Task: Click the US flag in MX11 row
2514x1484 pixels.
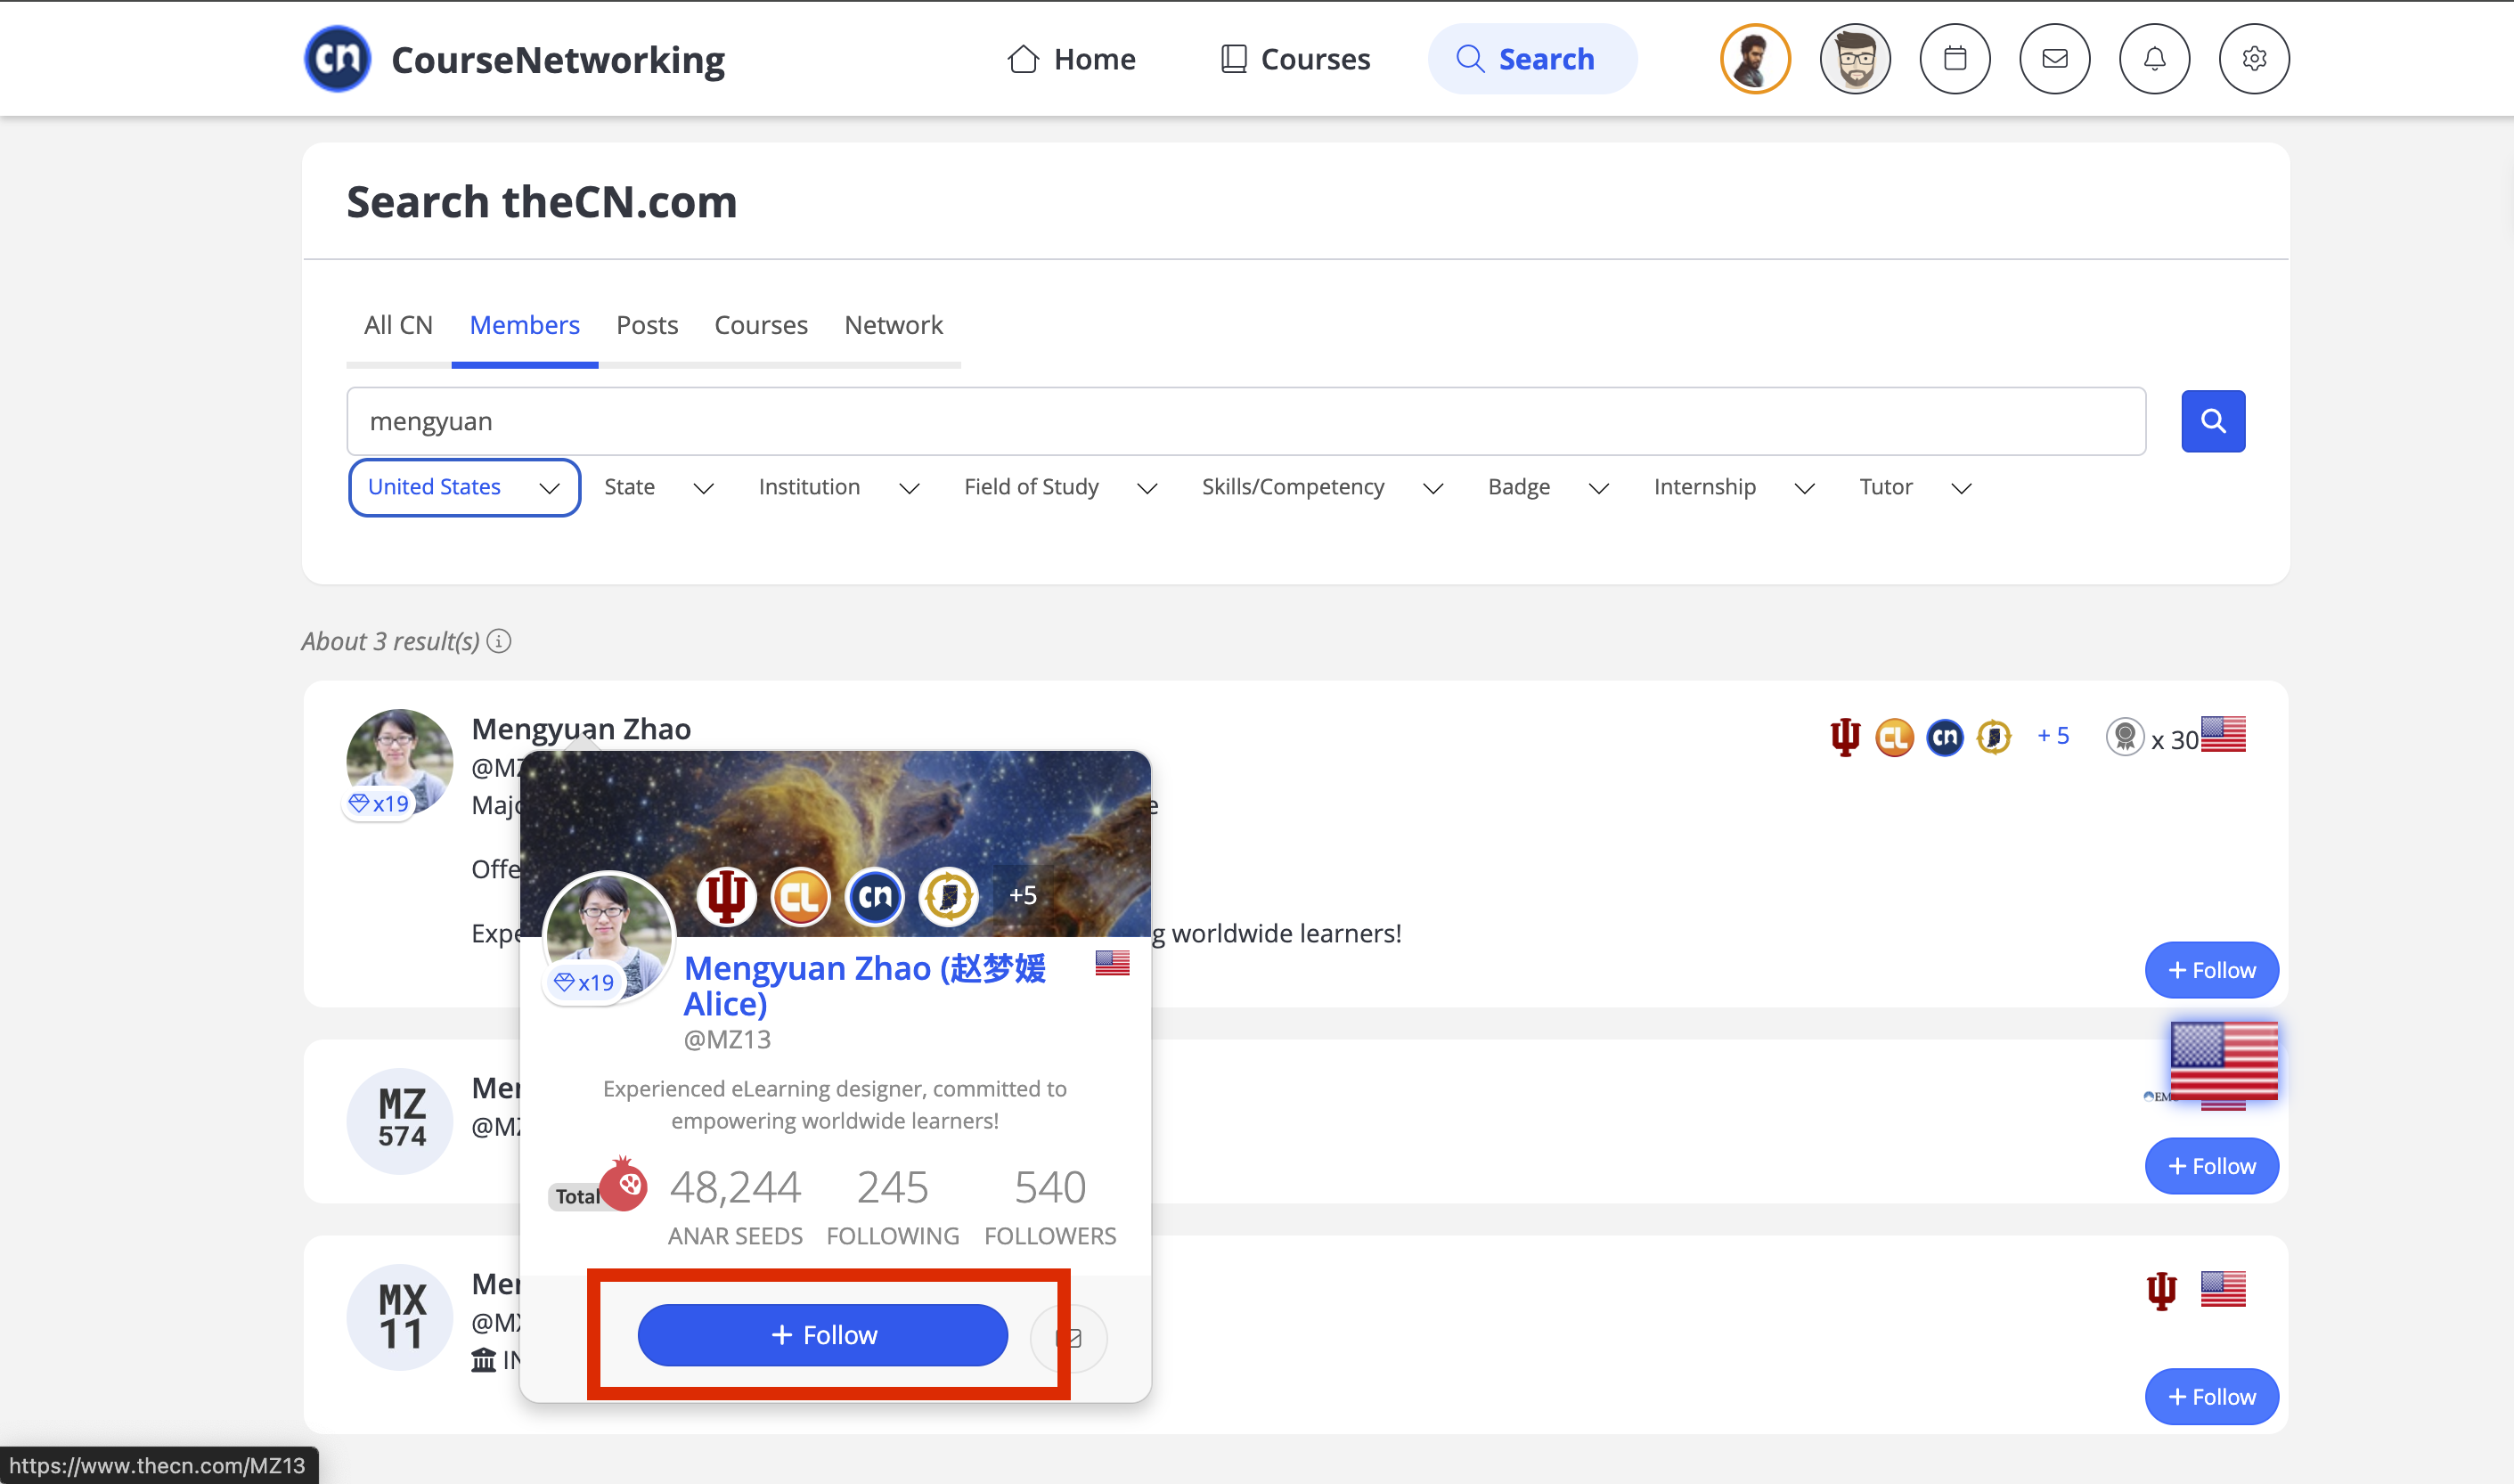Action: pyautogui.click(x=2223, y=1289)
